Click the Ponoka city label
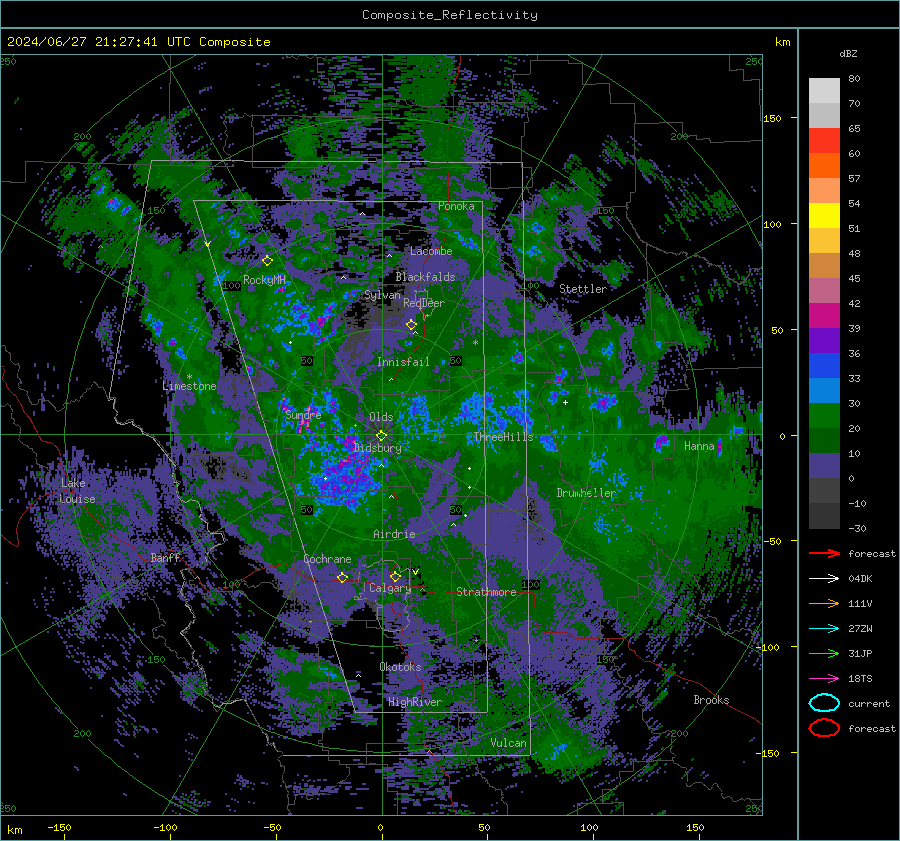 click(456, 206)
